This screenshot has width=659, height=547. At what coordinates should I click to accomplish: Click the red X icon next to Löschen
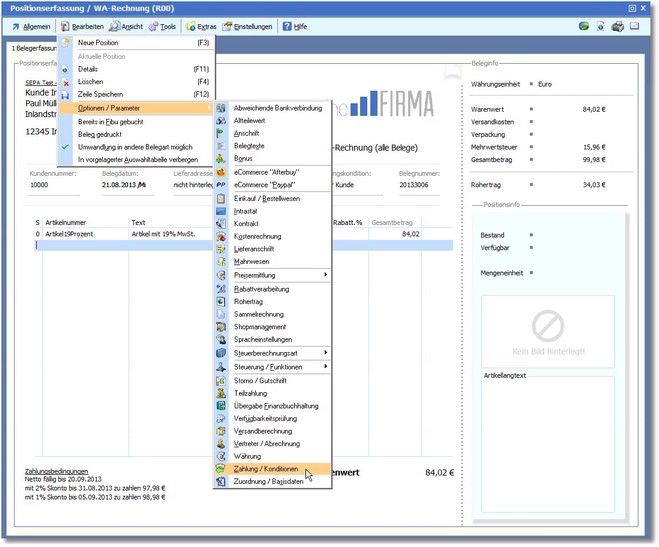[x=66, y=82]
